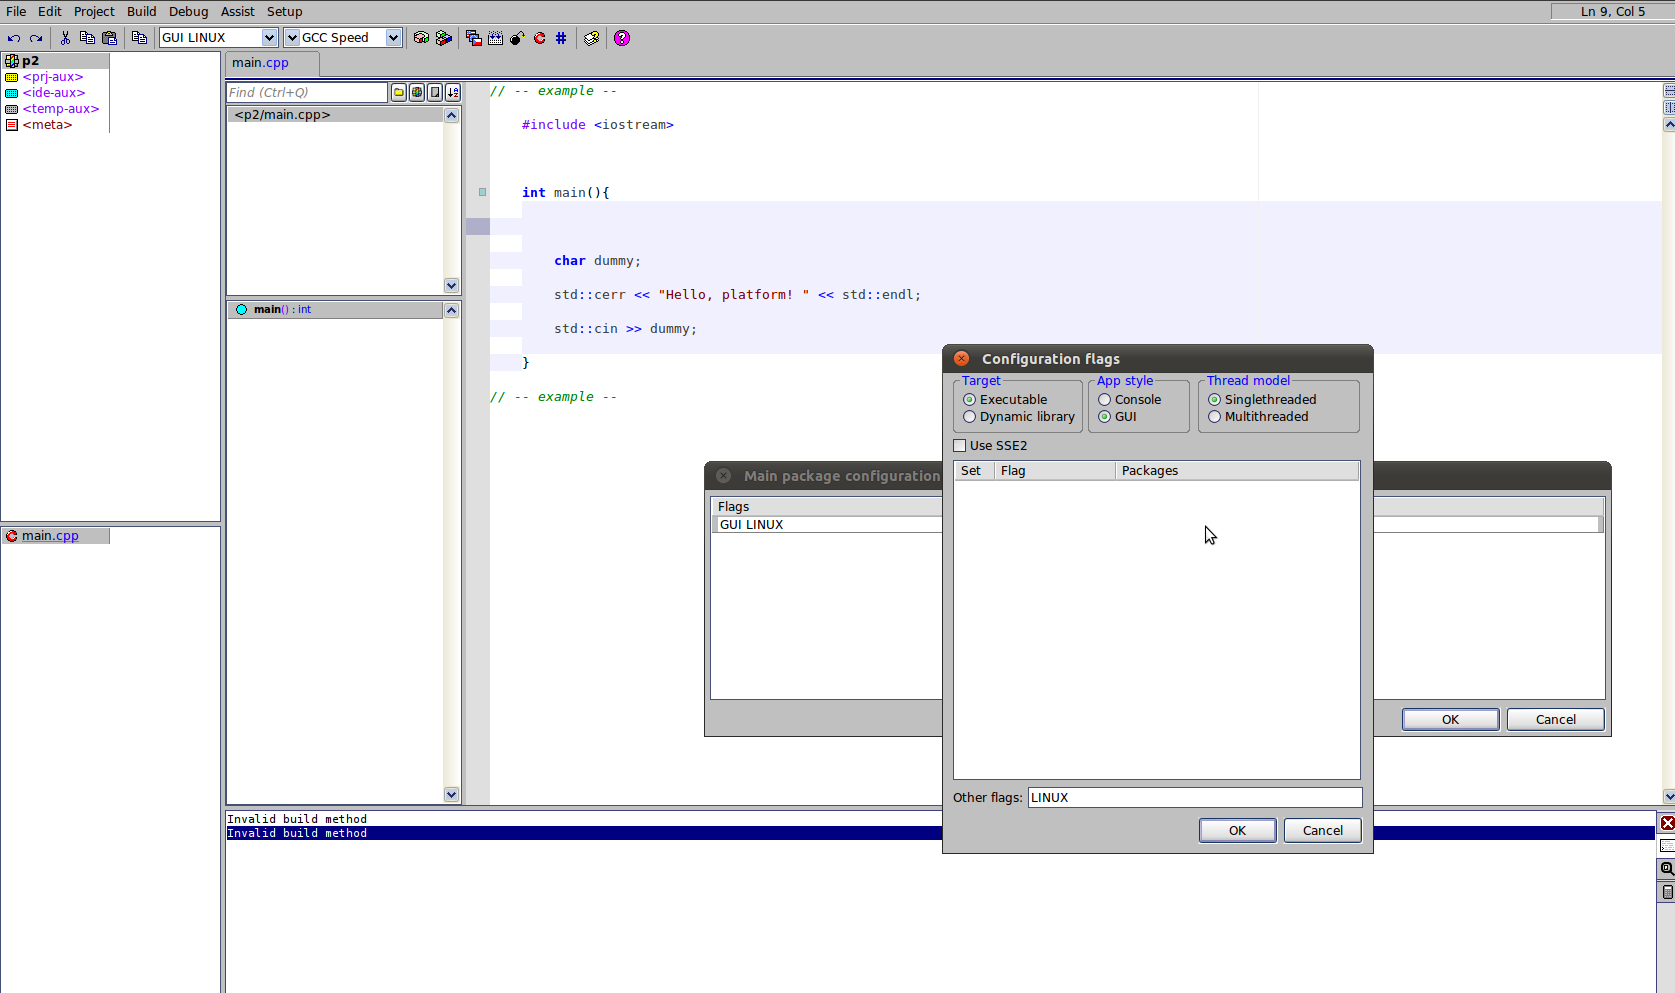The width and height of the screenshot is (1675, 993).
Task: Open the Build menu
Action: 141,11
